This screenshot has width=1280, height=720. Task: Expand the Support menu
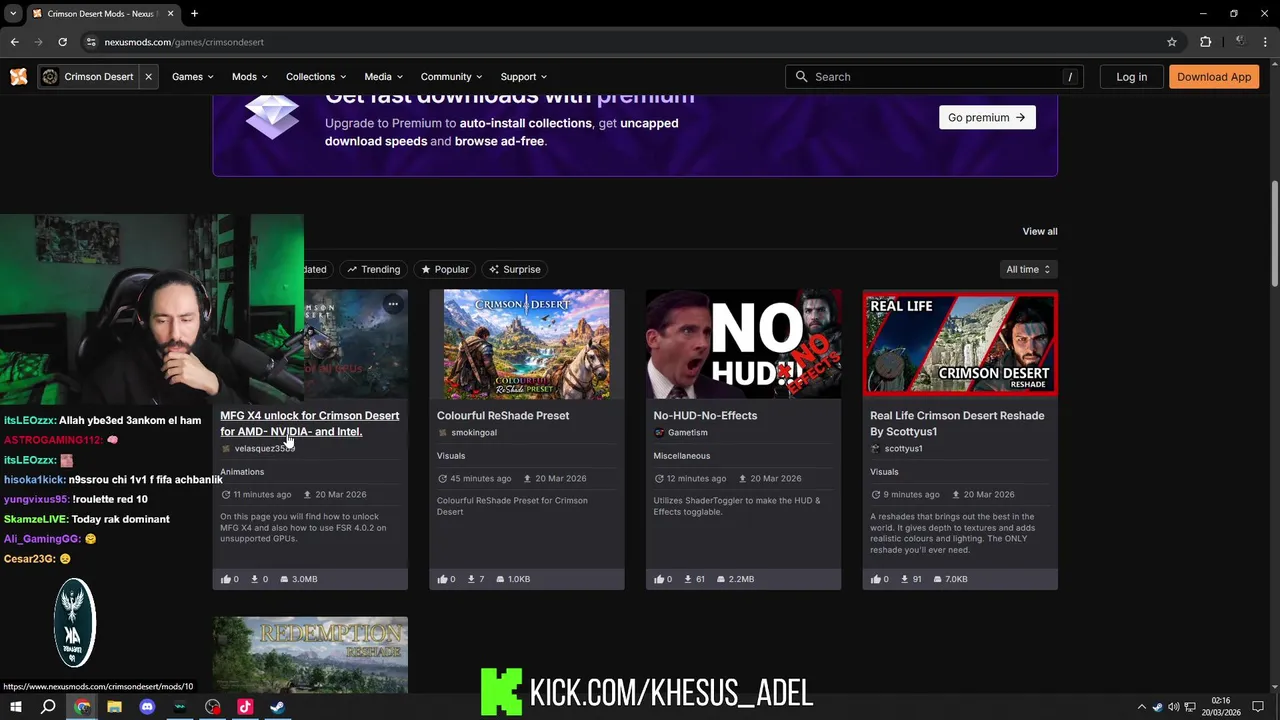point(523,77)
